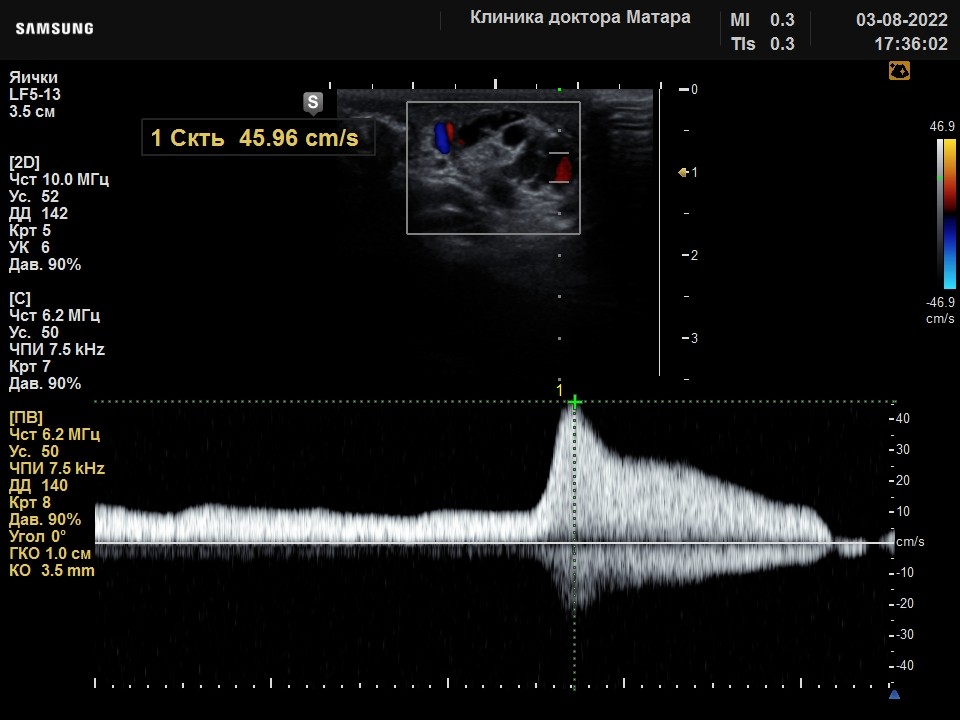Click the ДД 140 value
Image resolution: width=960 pixels, height=720 pixels.
pyautogui.click(x=39, y=486)
